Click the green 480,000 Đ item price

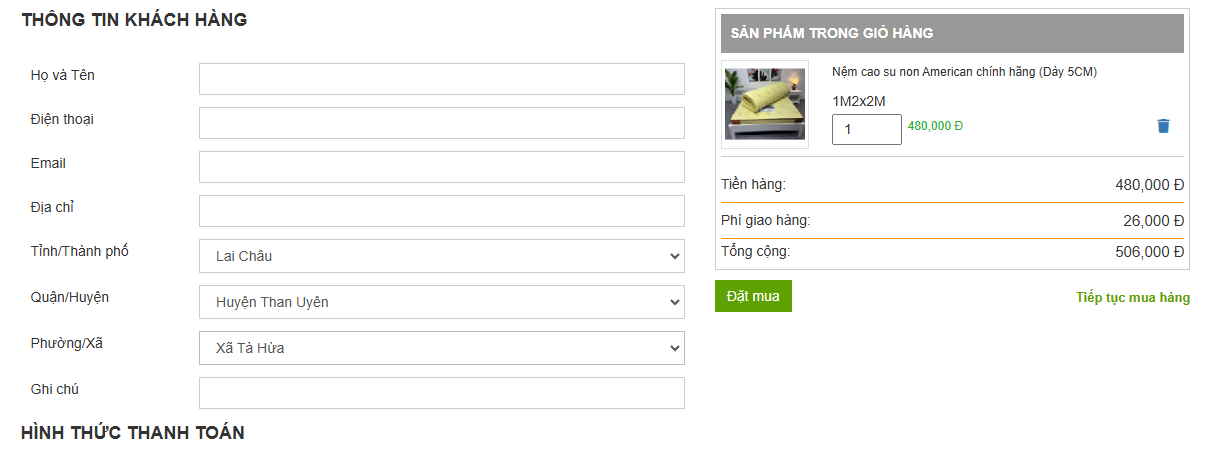[x=935, y=126]
